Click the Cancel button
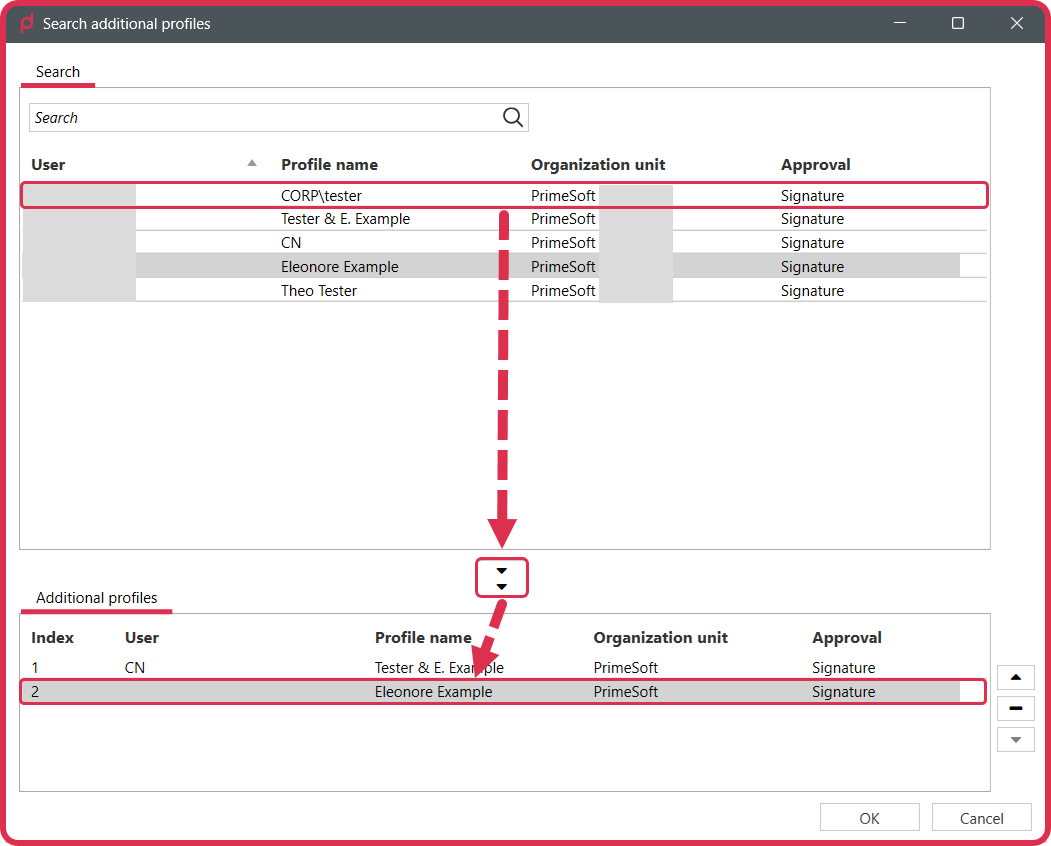Image resolution: width=1051 pixels, height=846 pixels. point(981,818)
